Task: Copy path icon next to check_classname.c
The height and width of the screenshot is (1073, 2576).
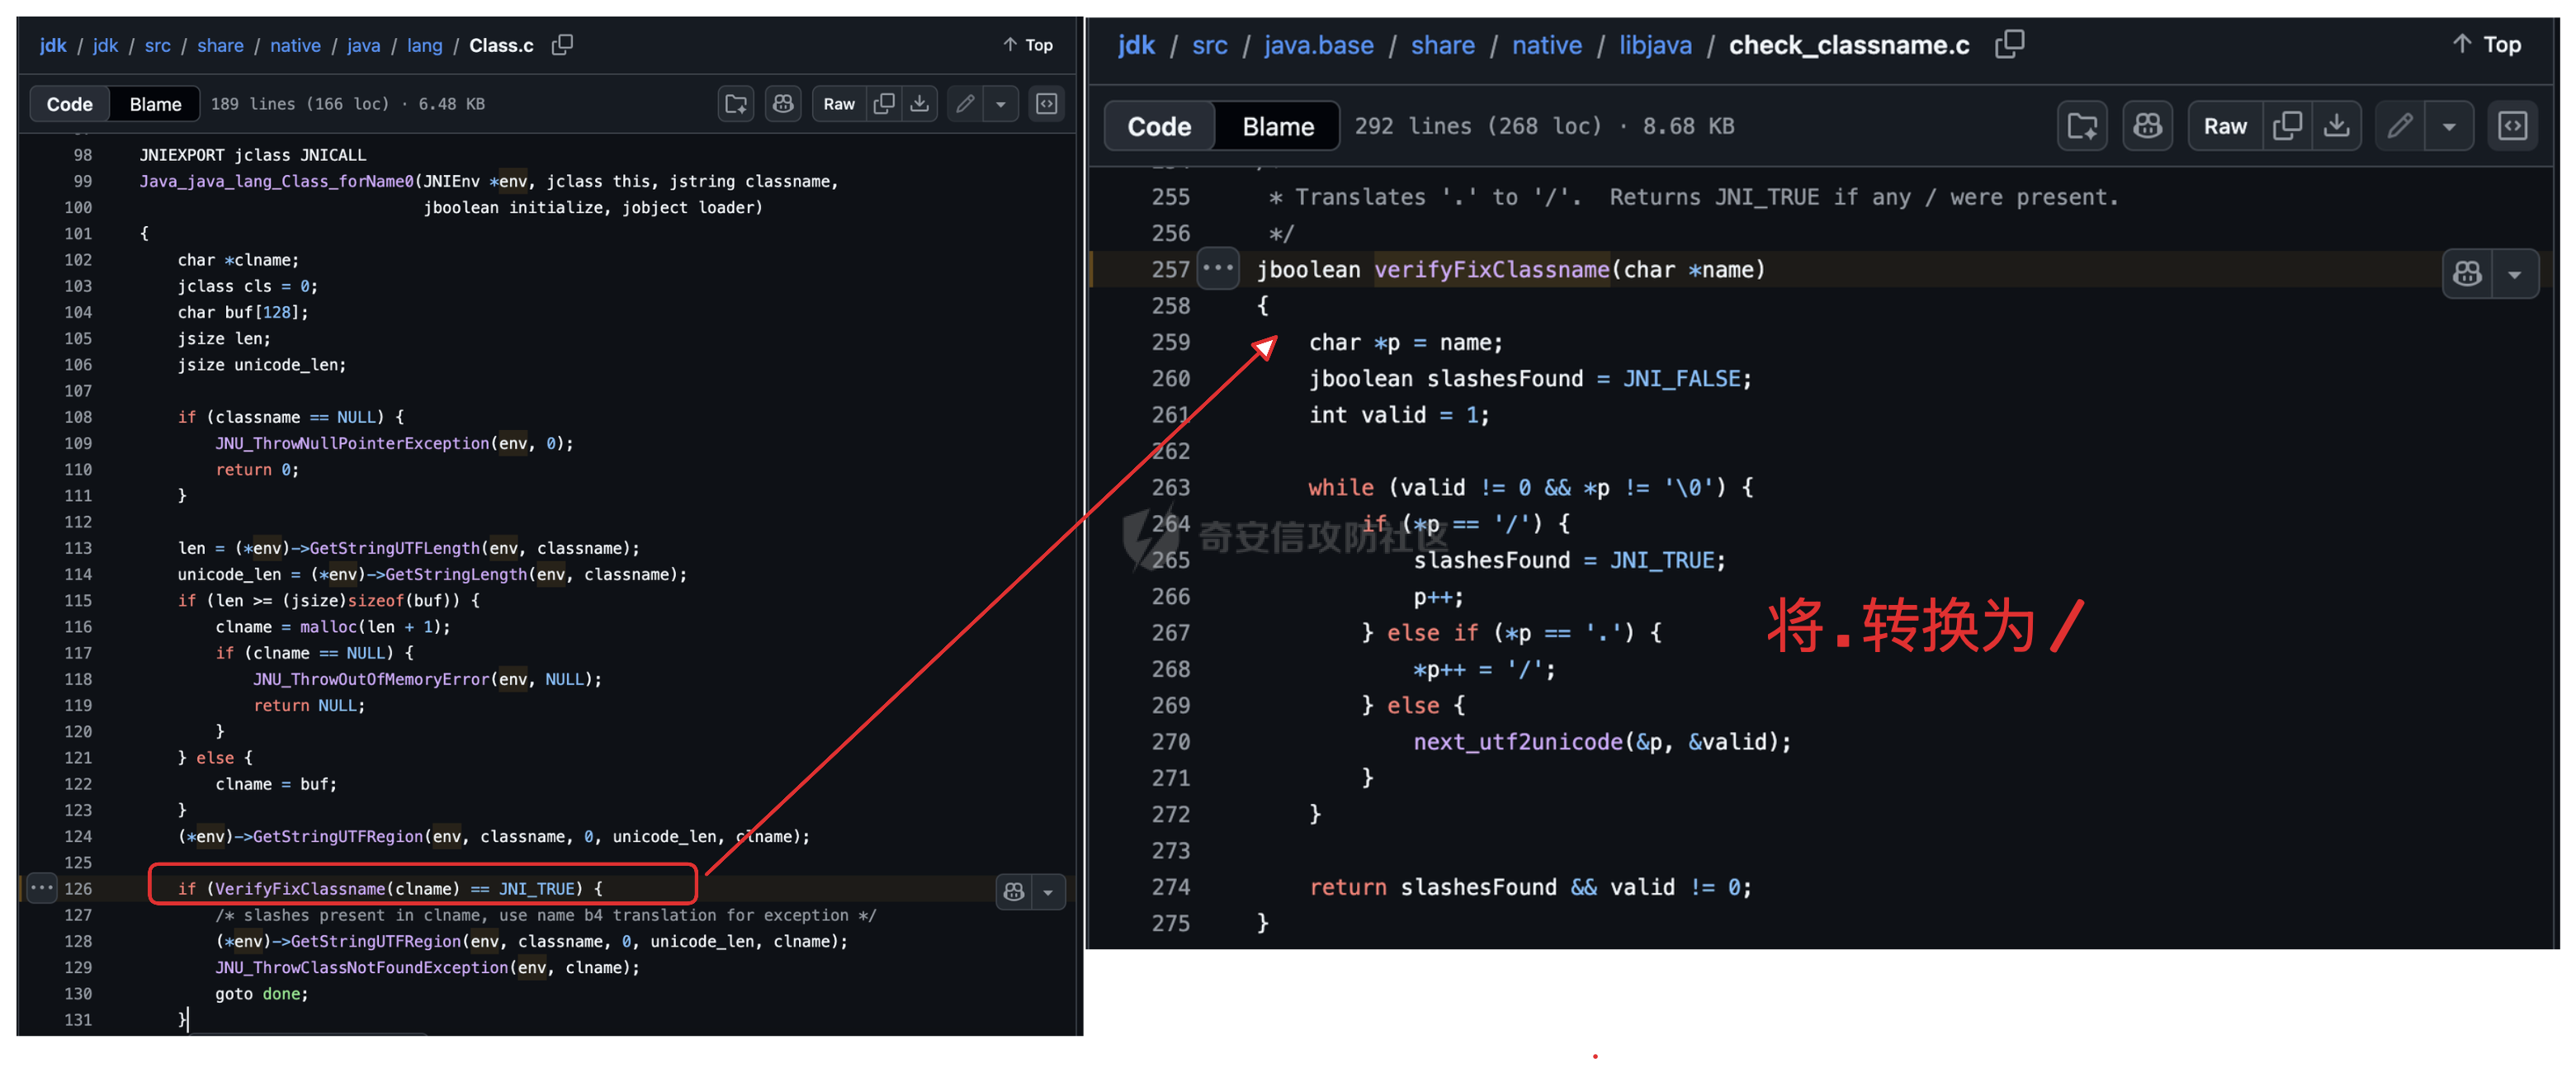Action: pos(2009,44)
